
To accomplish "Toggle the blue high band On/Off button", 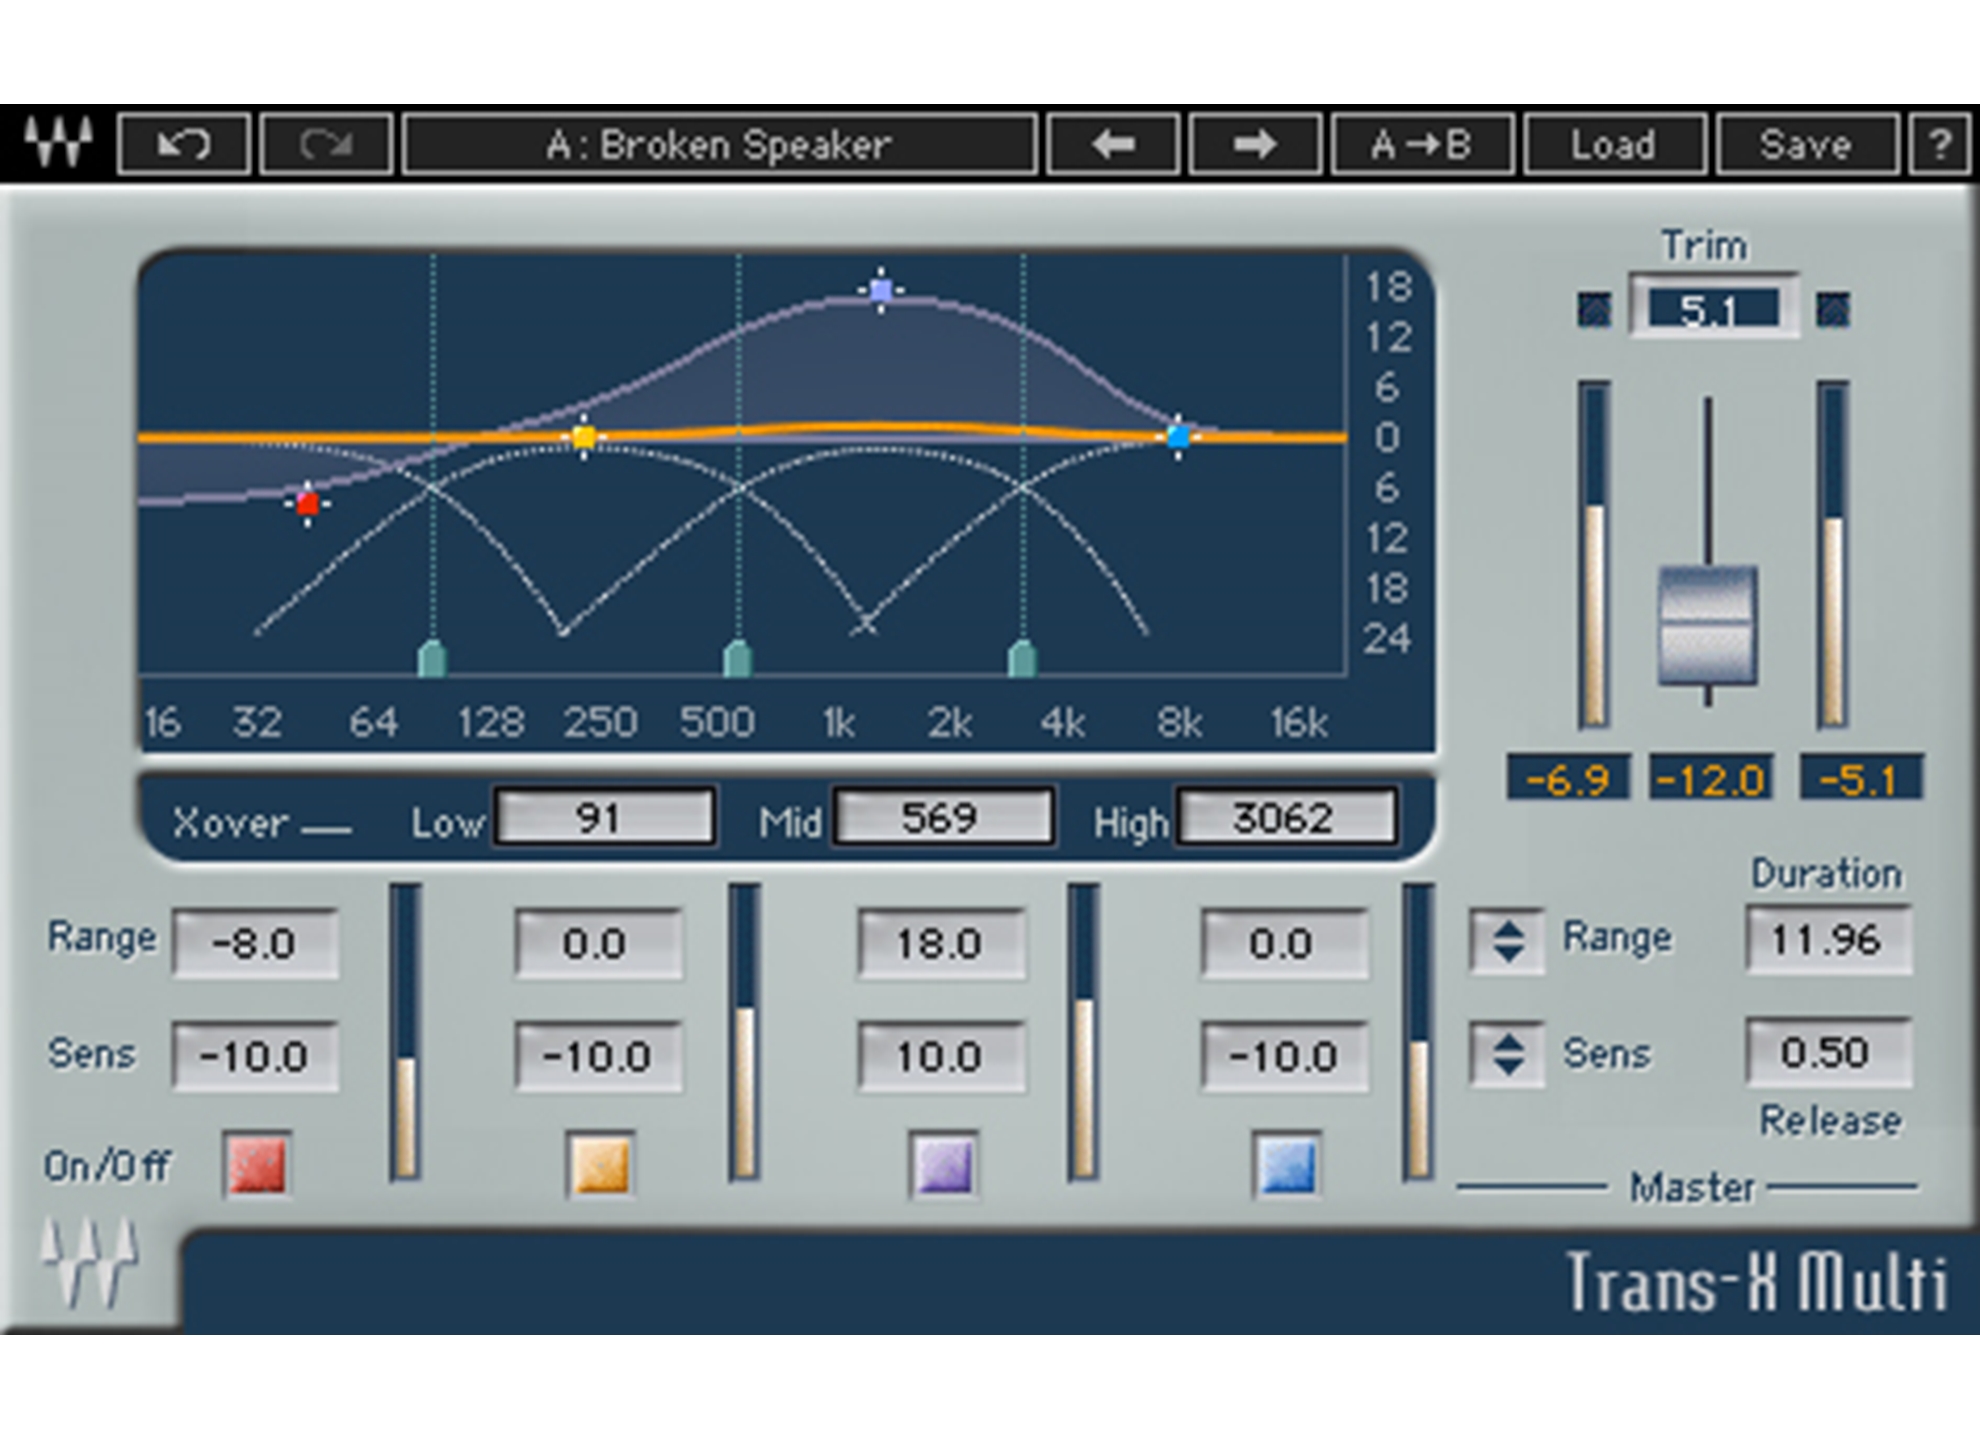I will tap(1287, 1164).
